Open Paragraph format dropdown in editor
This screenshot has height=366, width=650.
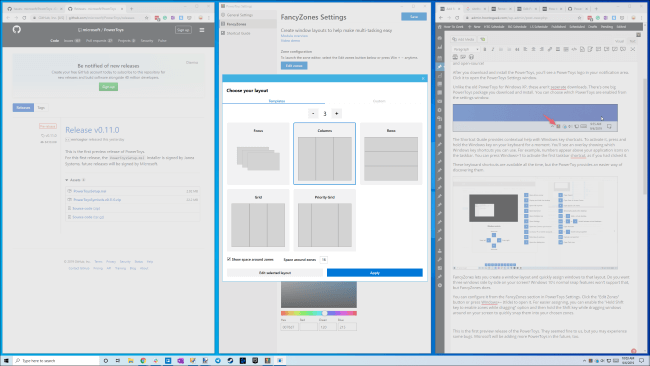click(466, 49)
